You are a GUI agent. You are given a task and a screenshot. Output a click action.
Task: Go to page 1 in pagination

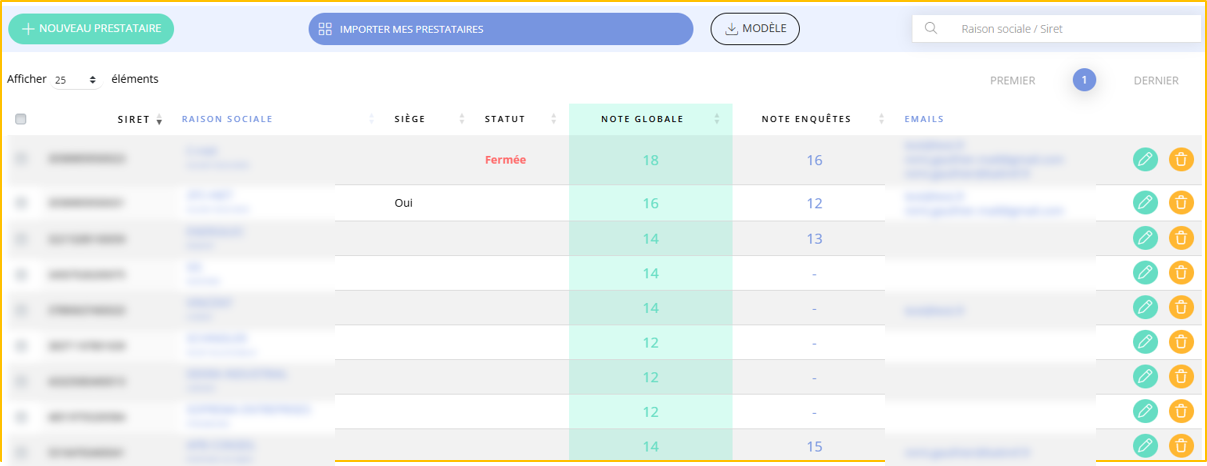[1084, 80]
